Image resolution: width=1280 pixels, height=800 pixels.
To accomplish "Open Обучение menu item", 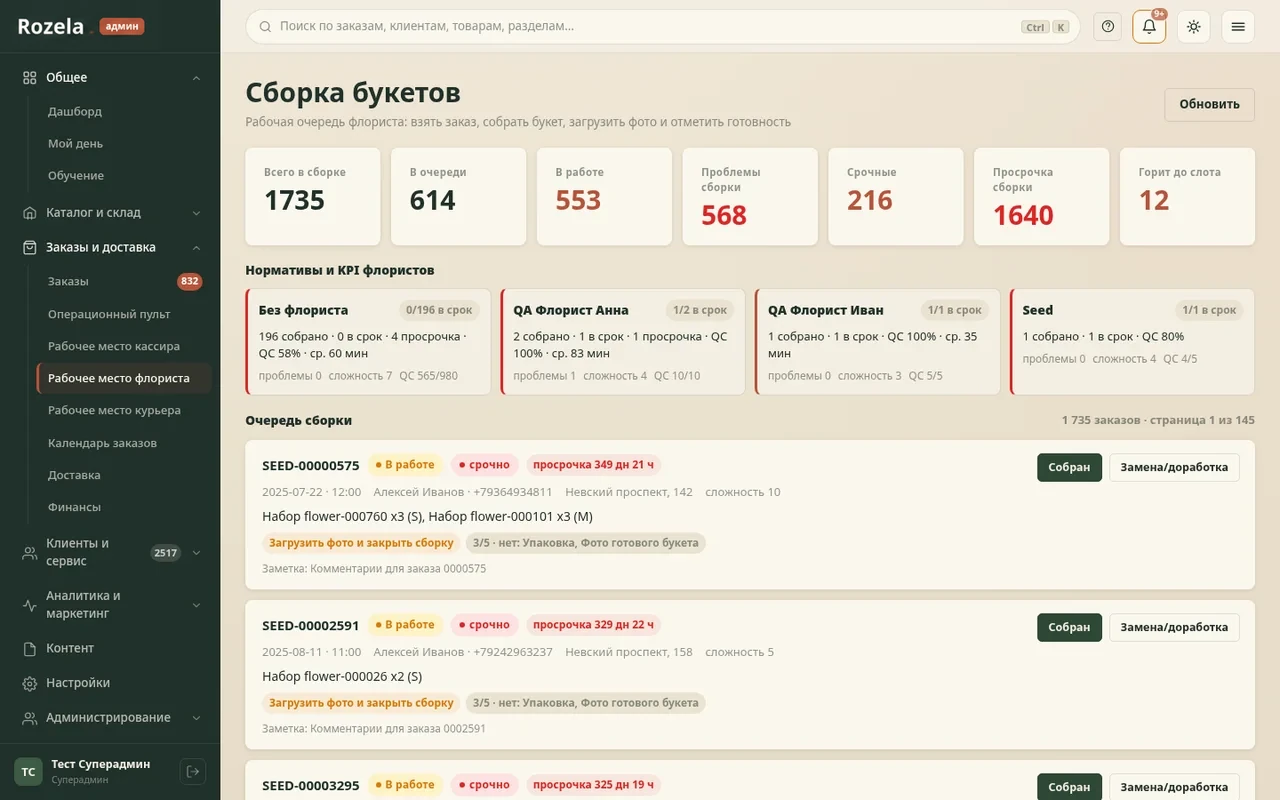I will click(x=124, y=175).
